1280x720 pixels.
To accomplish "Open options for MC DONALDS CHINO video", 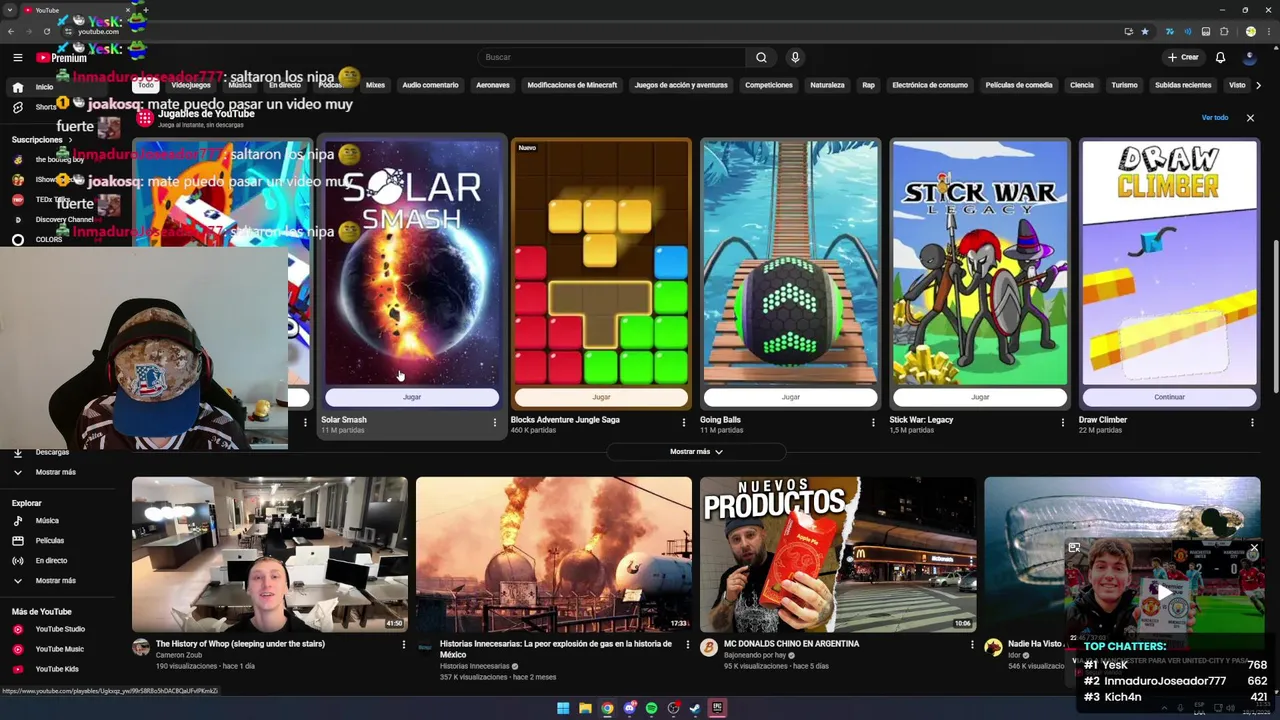I will [x=971, y=645].
